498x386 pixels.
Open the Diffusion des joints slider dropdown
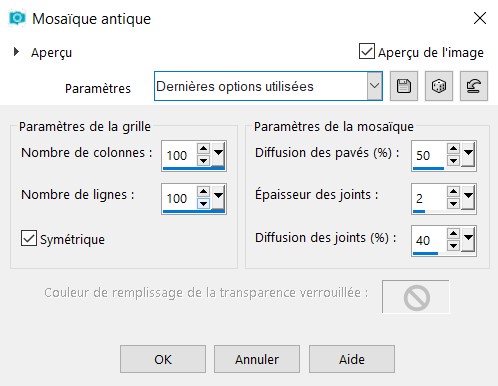pos(468,239)
